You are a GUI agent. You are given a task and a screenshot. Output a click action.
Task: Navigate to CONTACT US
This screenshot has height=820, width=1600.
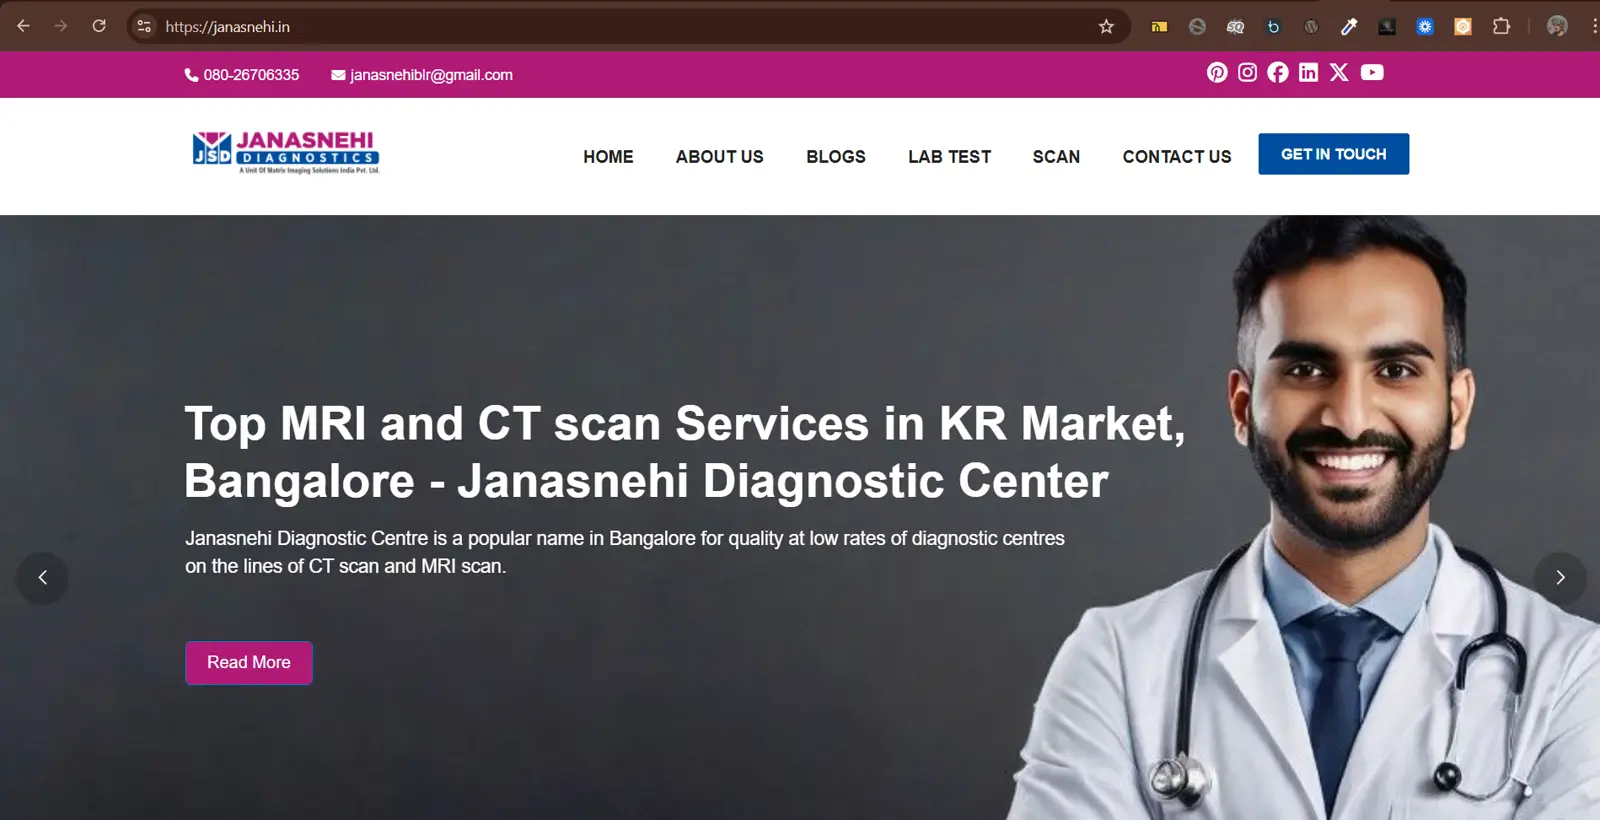click(1177, 157)
